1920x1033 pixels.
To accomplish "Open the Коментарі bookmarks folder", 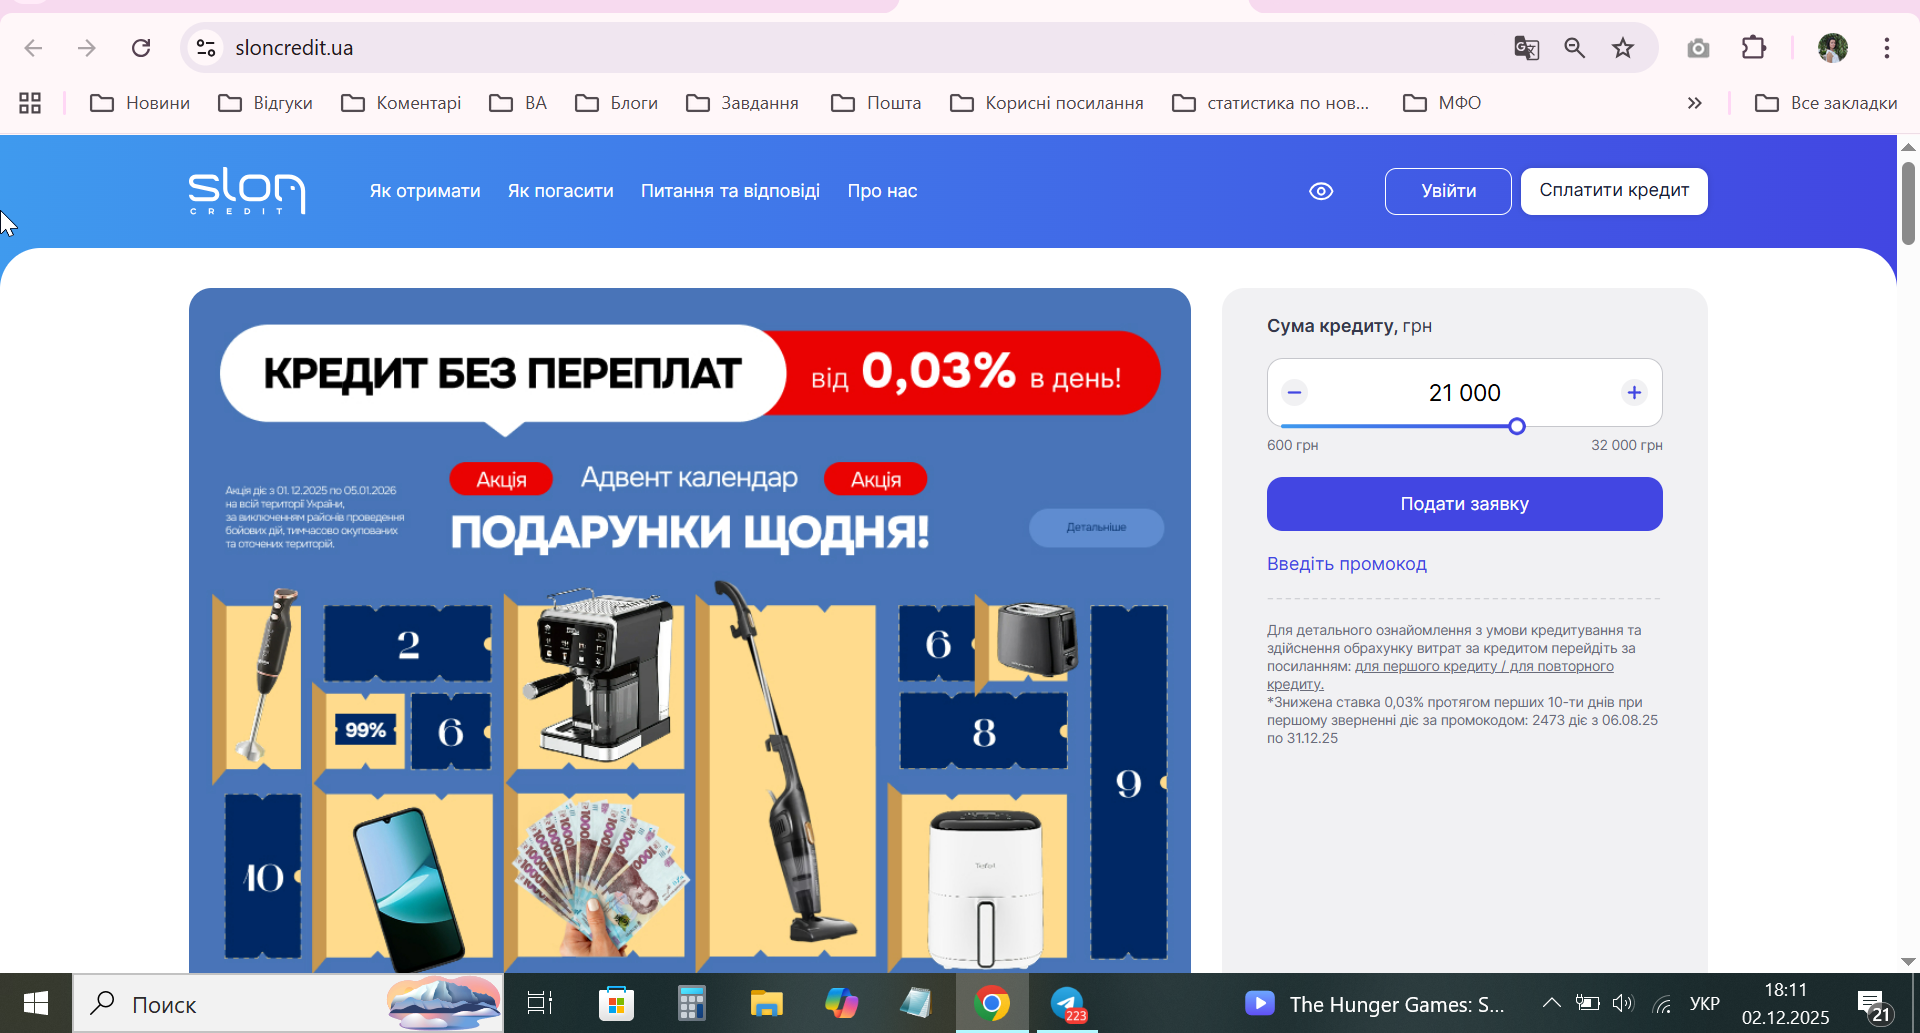I will [401, 103].
